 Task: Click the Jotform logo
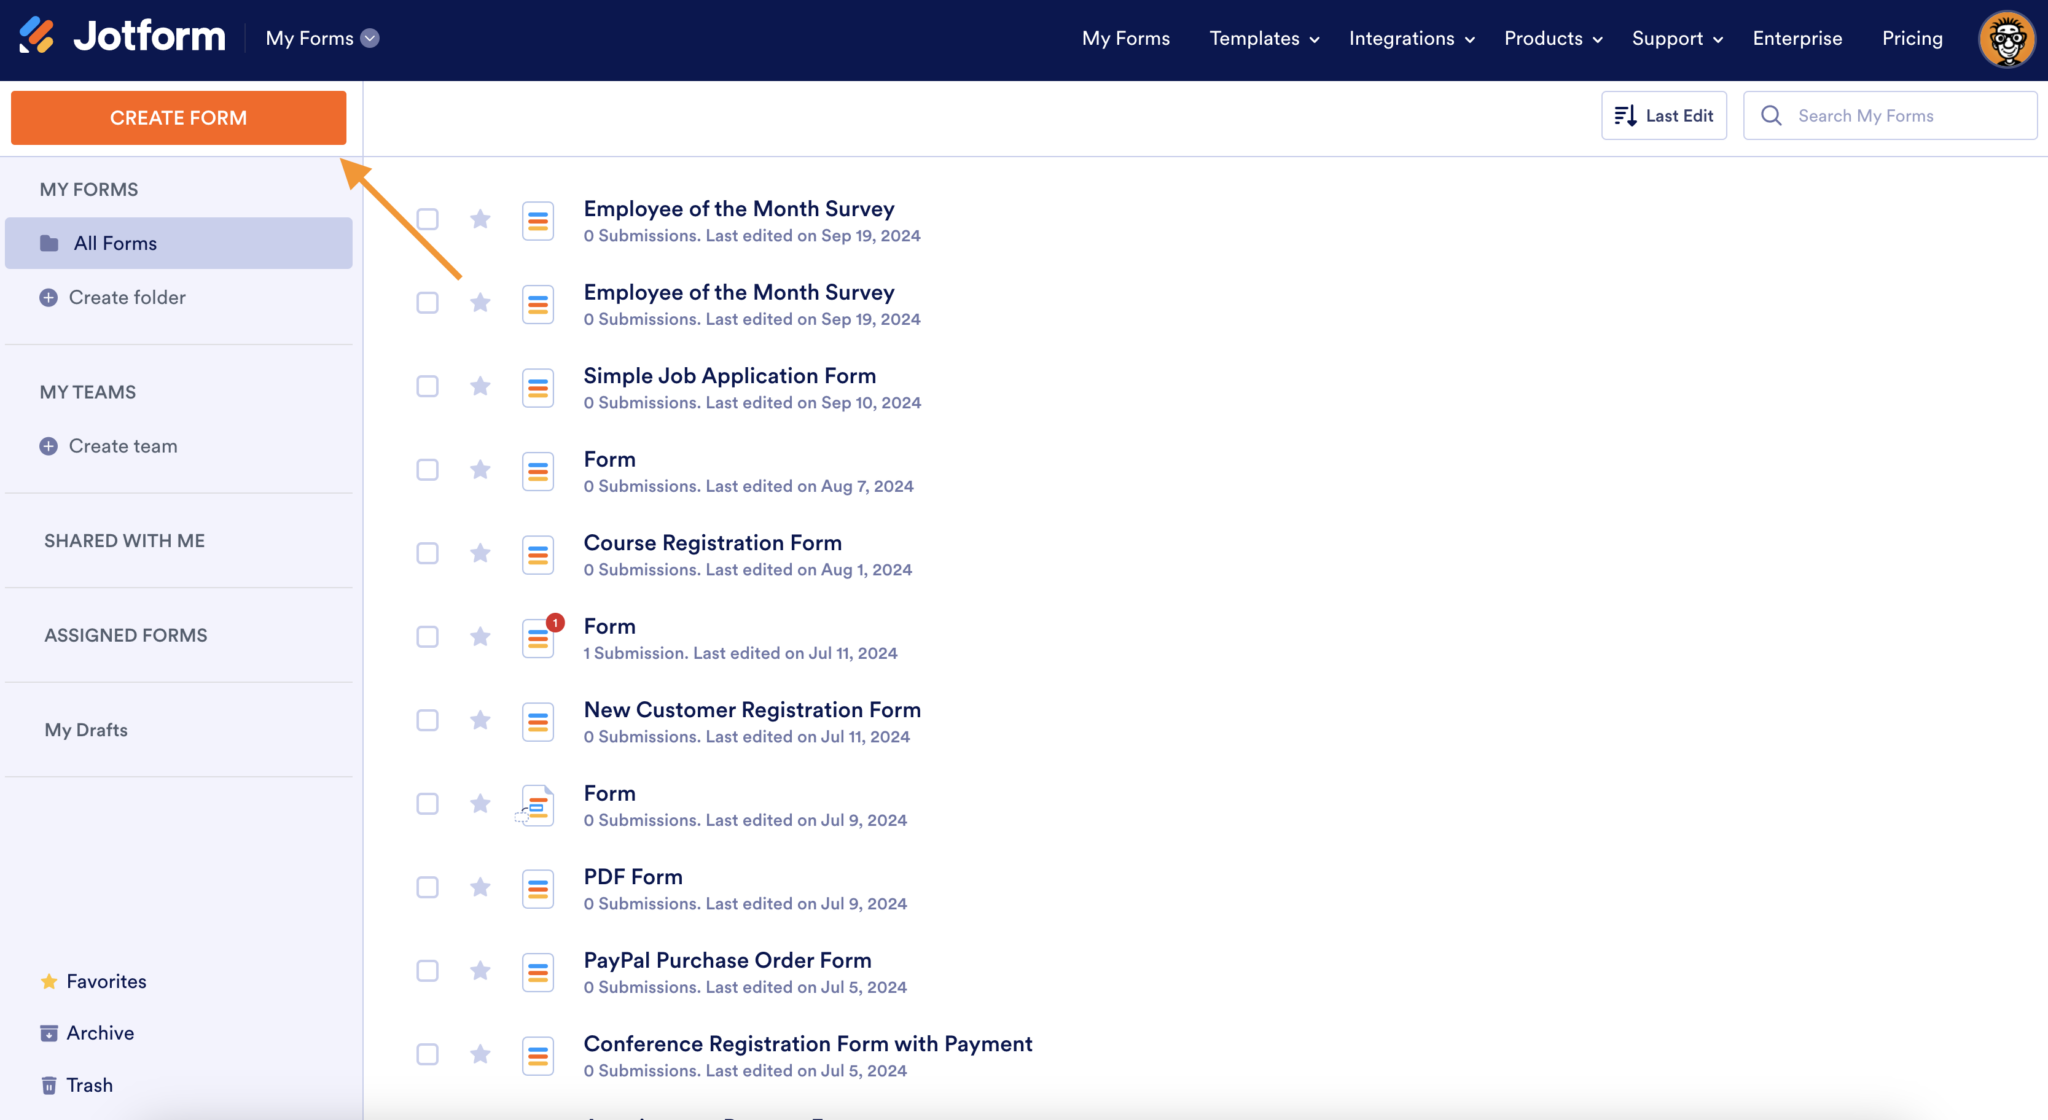[x=120, y=37]
